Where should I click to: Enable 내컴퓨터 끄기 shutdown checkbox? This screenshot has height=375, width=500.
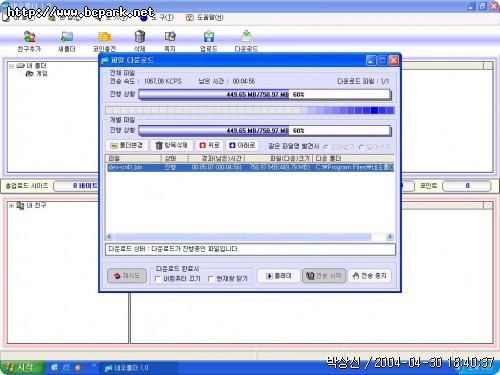[158, 279]
